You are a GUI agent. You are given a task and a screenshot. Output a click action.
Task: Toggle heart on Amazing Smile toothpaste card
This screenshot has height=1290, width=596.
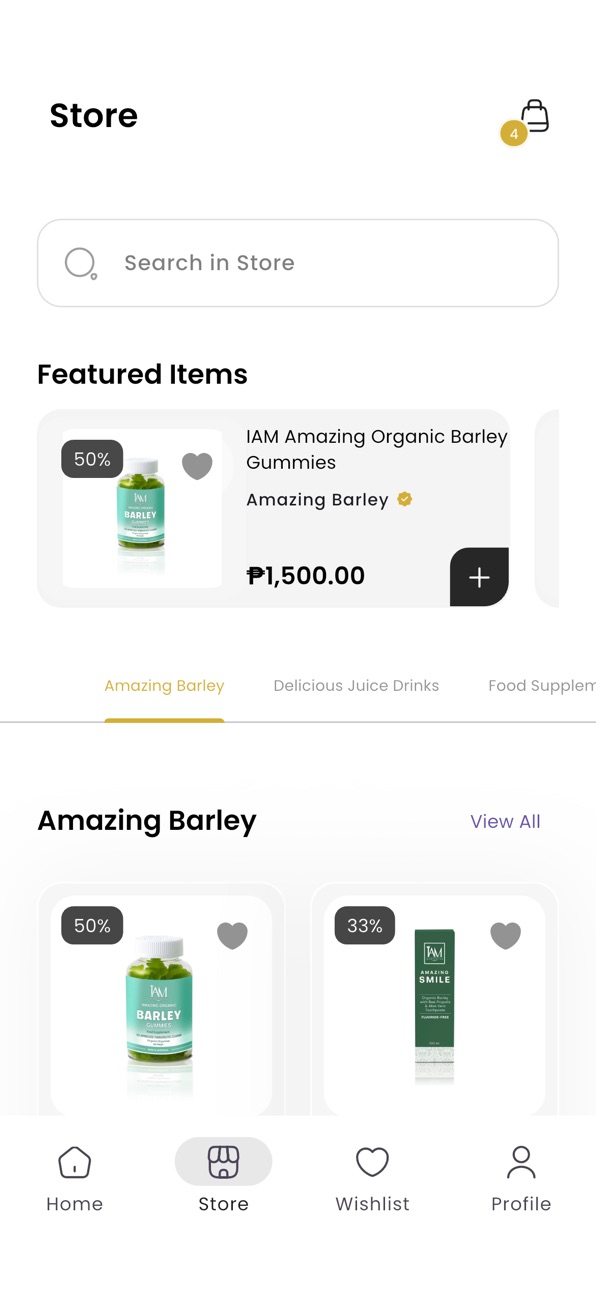505,935
